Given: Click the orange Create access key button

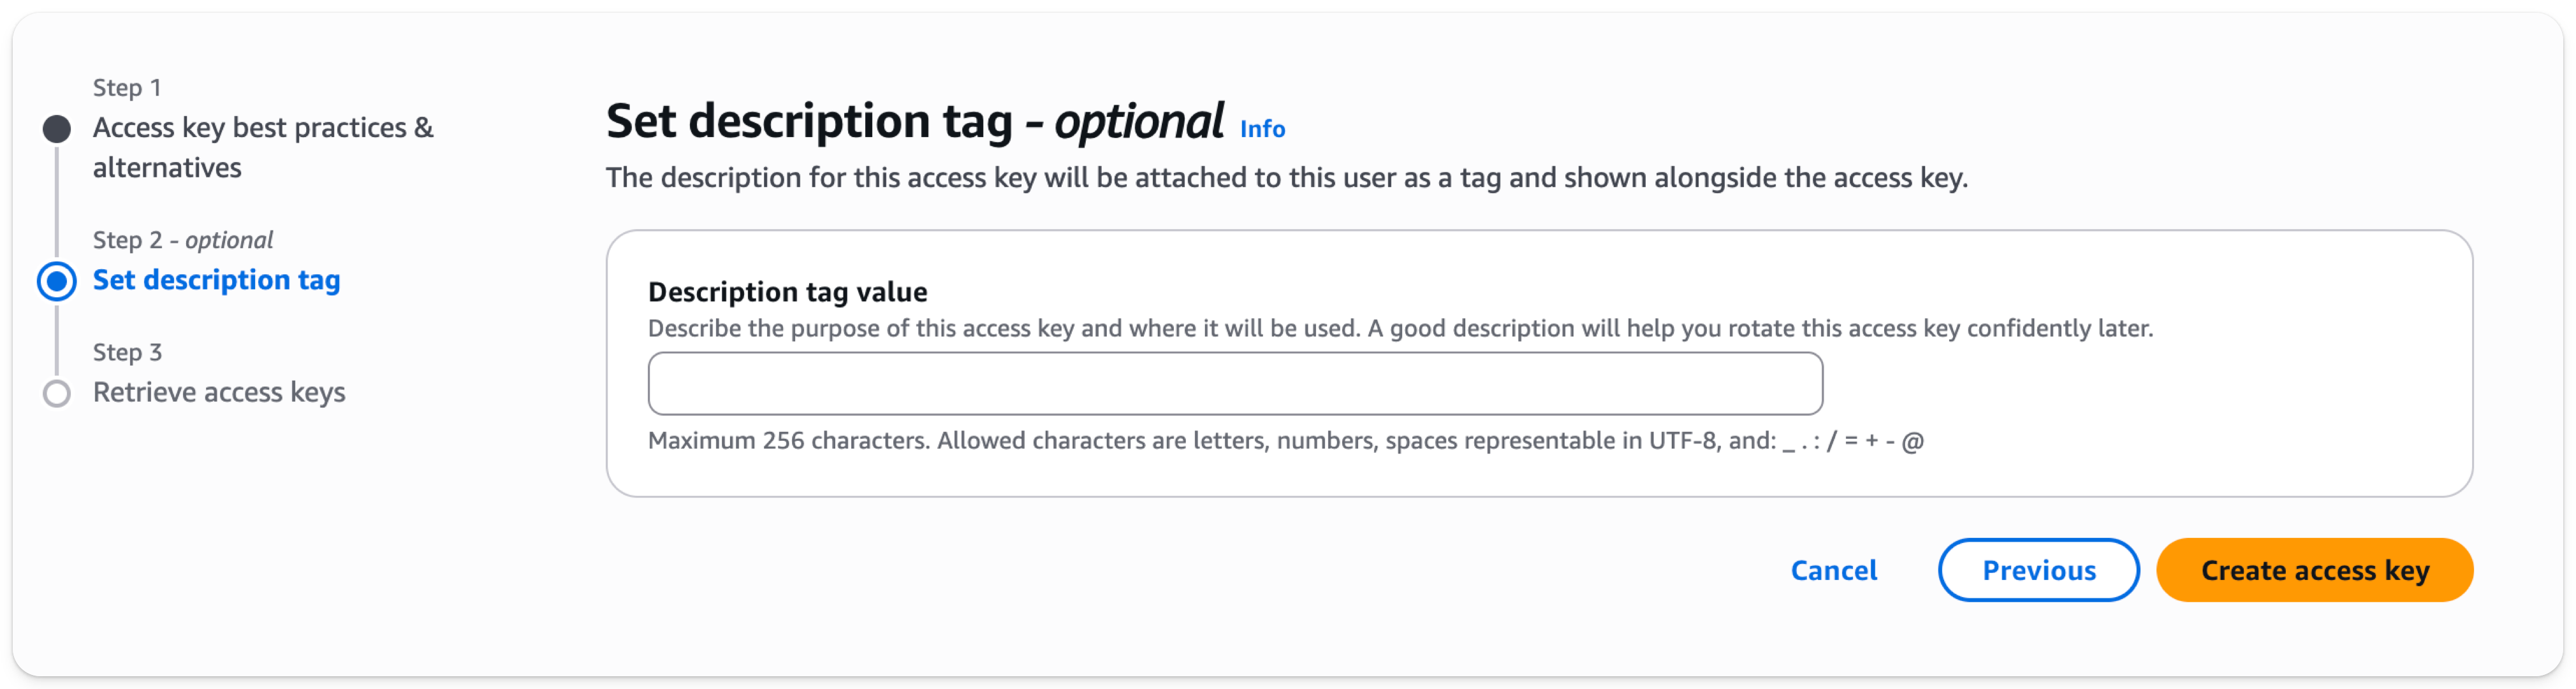Looking at the screenshot, I should click(x=2314, y=570).
